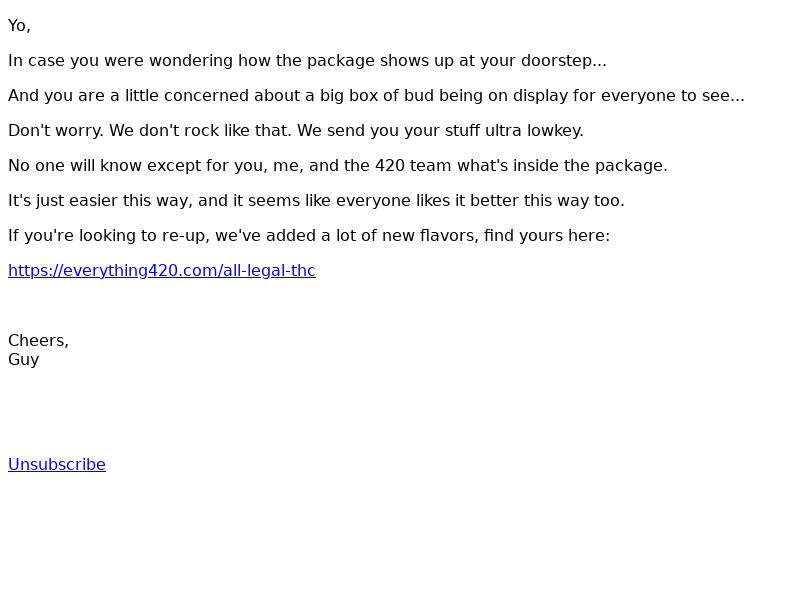Click "find yours here:" text

pos(547,236)
